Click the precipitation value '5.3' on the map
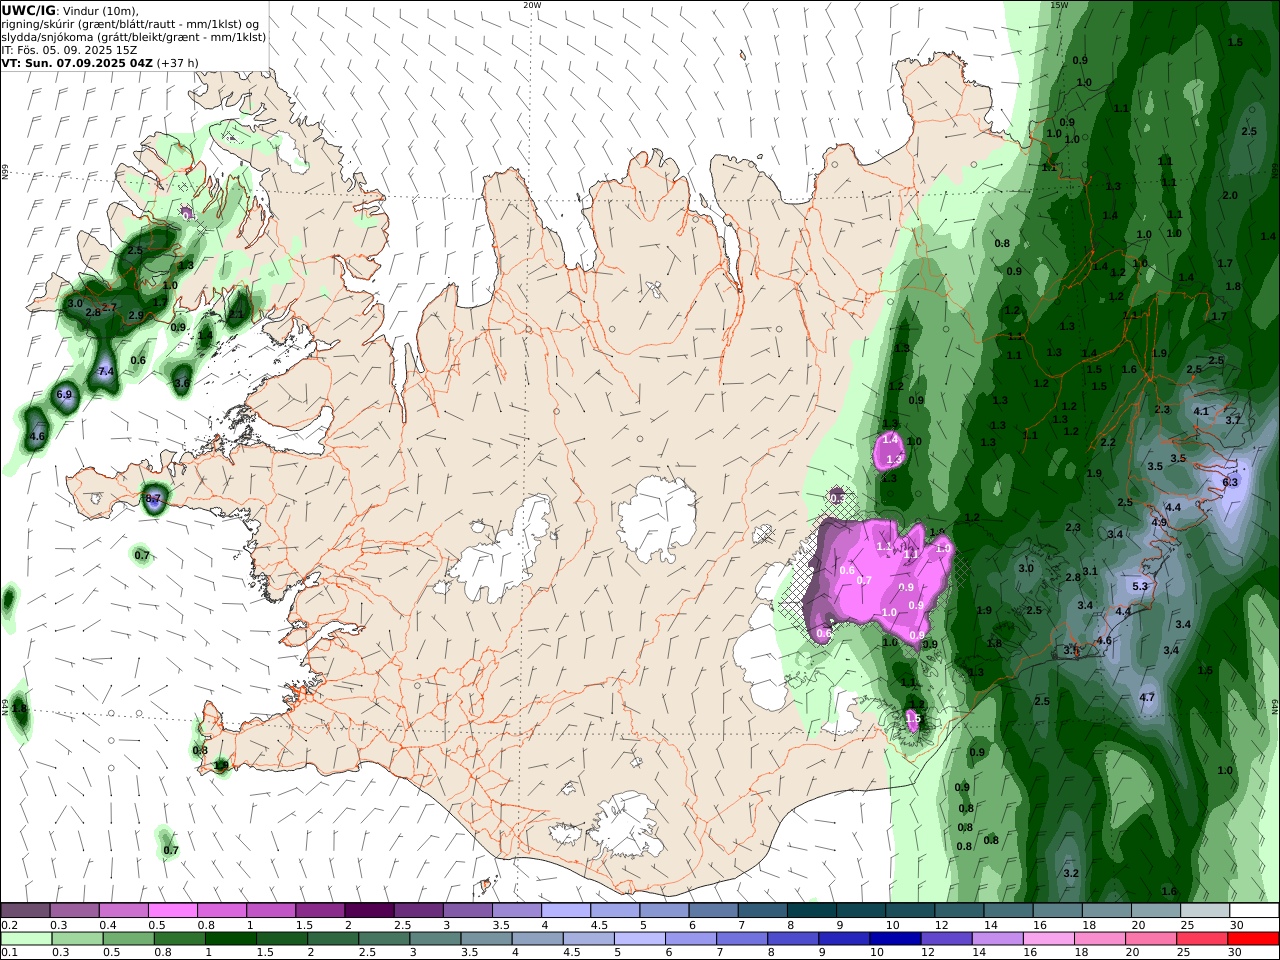 (1139, 586)
